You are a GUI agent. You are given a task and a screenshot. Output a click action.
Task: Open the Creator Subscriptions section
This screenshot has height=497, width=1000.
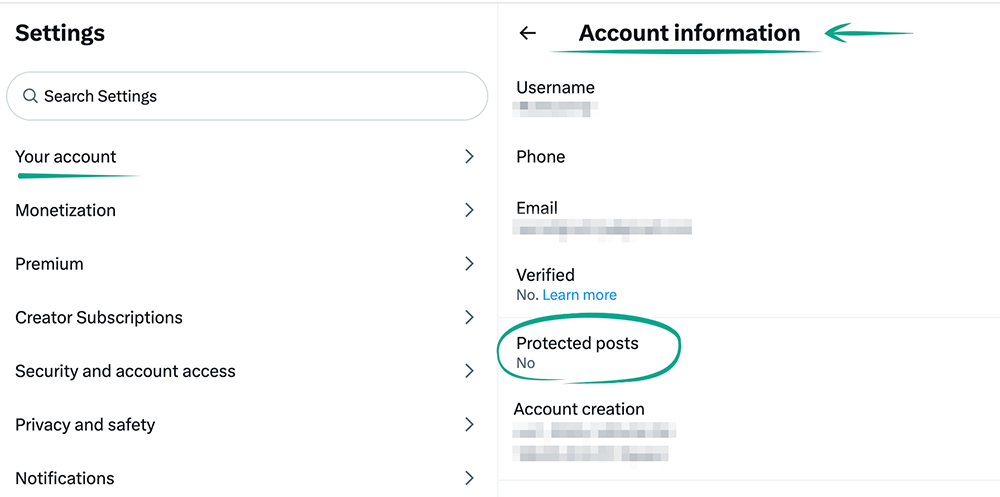tap(99, 317)
